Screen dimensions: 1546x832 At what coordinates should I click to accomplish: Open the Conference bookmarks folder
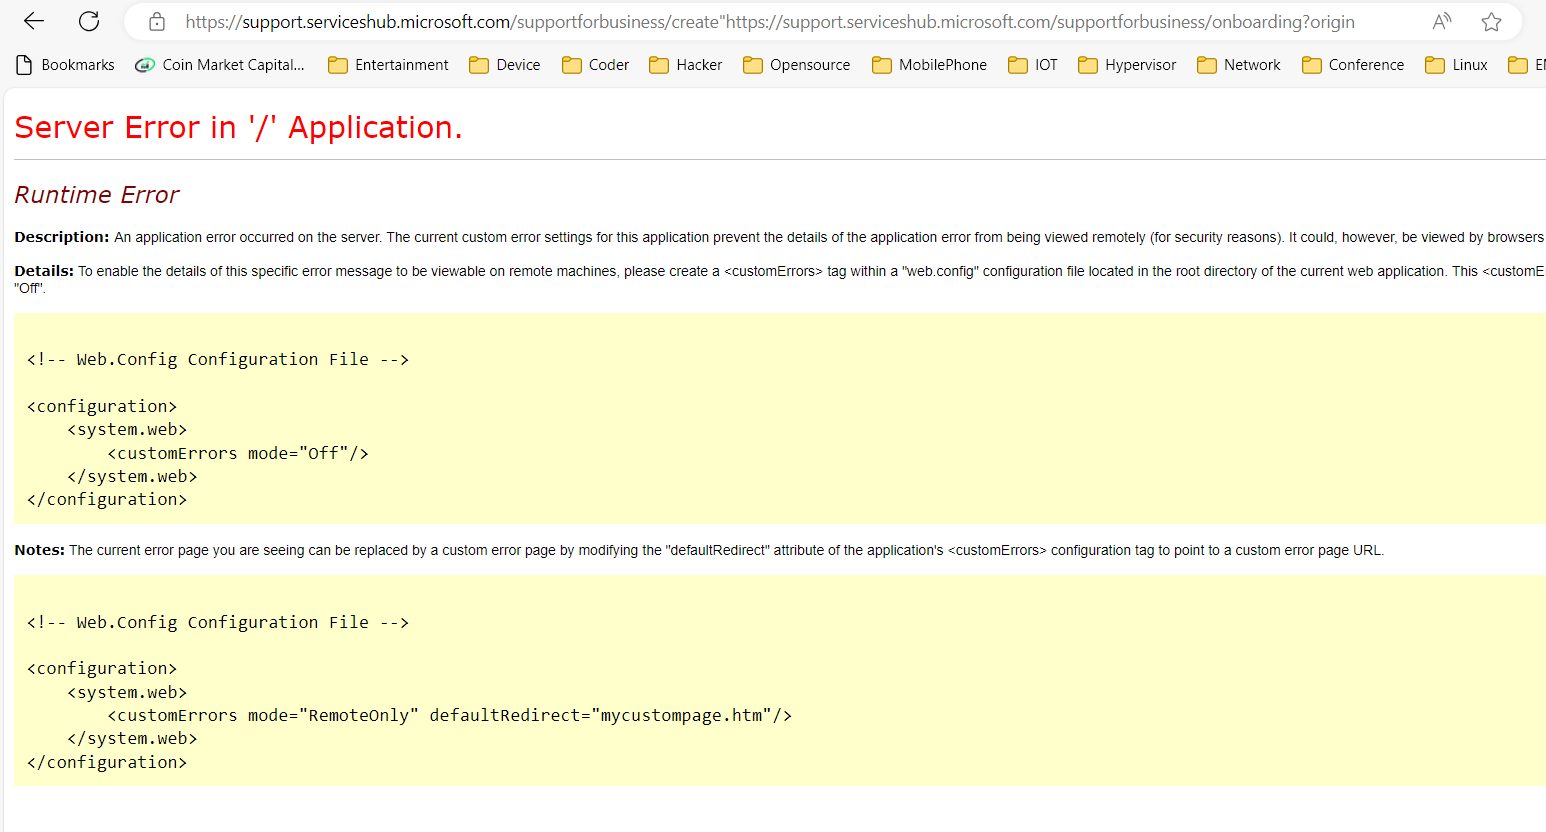(1353, 65)
